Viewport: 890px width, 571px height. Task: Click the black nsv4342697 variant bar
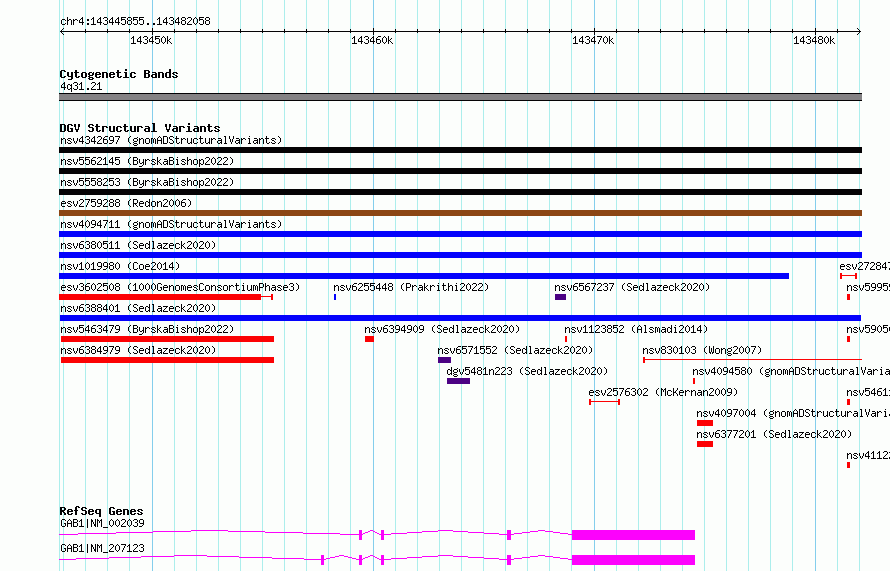(460, 150)
